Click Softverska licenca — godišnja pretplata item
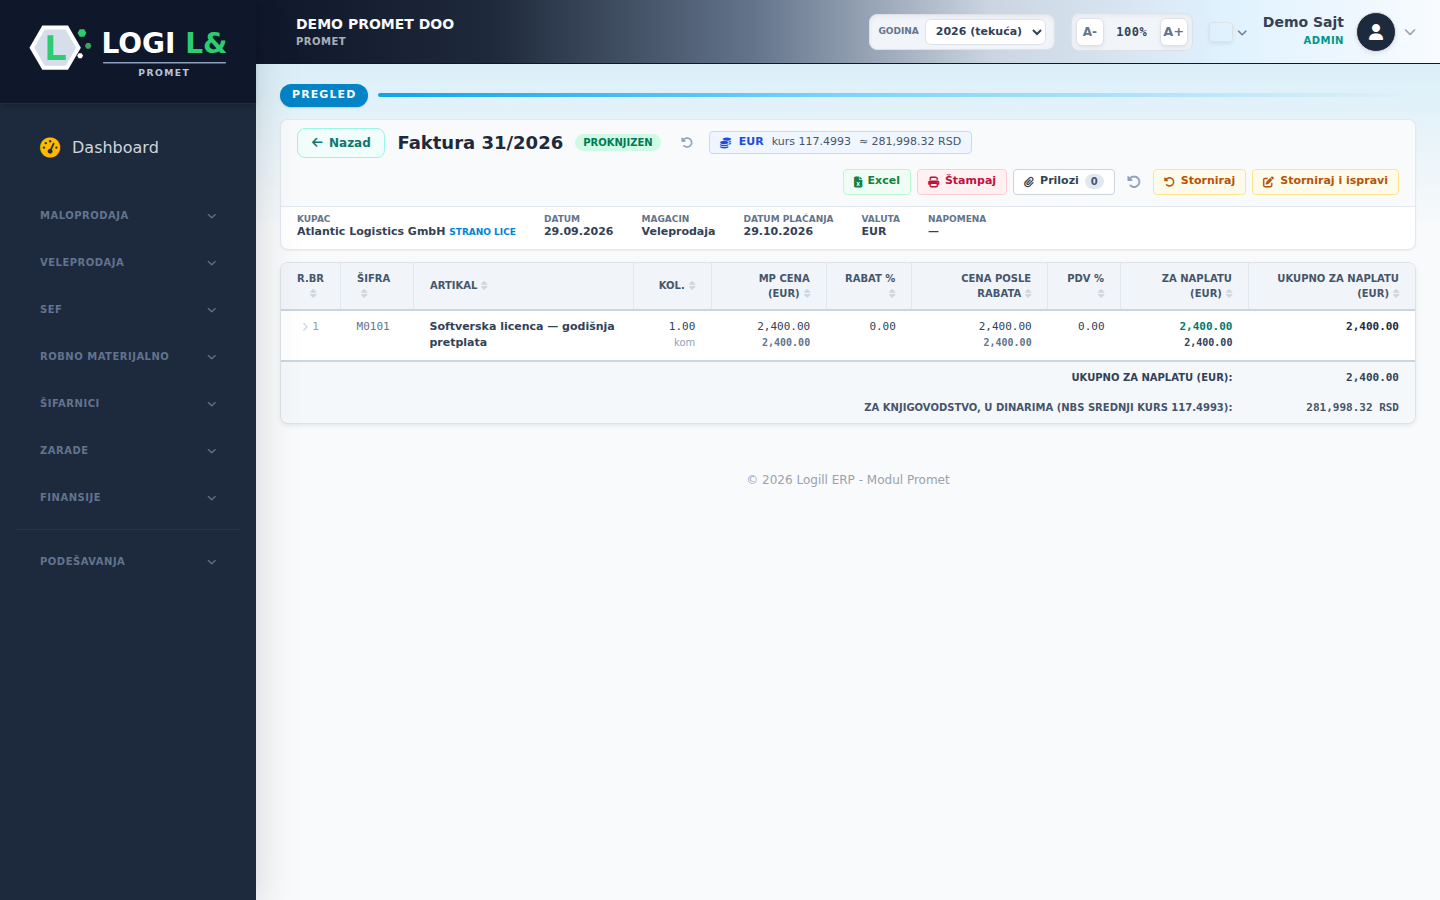 (x=522, y=334)
